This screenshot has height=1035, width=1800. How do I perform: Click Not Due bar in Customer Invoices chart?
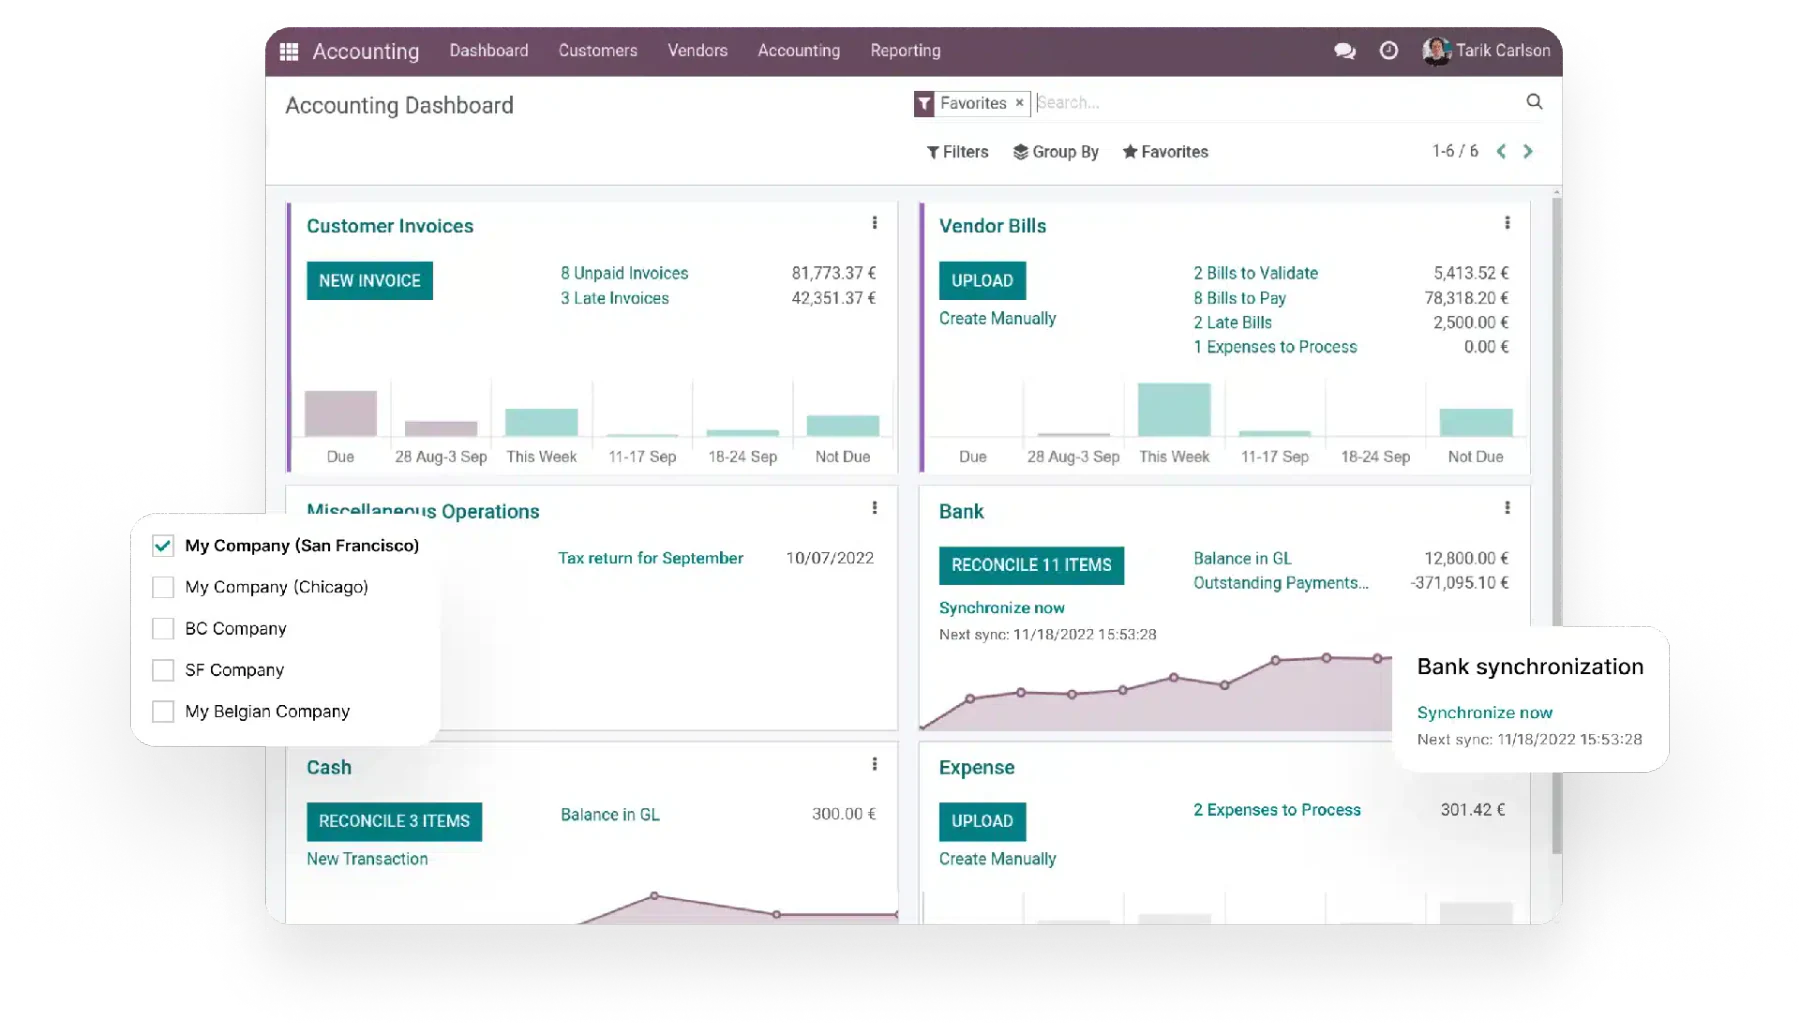coord(843,425)
